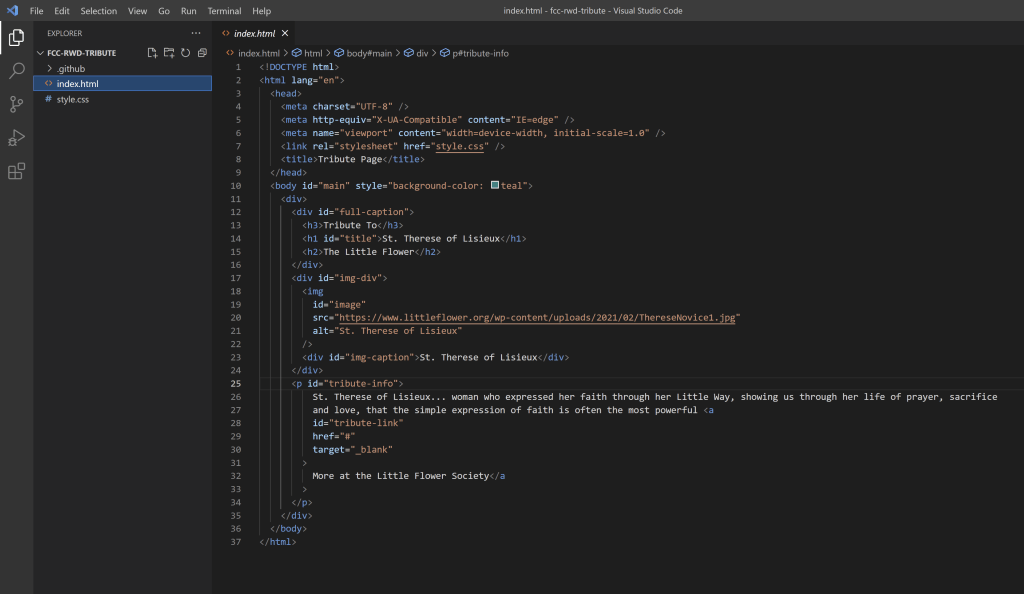The height and width of the screenshot is (594, 1024).
Task: Open the Search view in activity bar
Action: (x=16, y=71)
